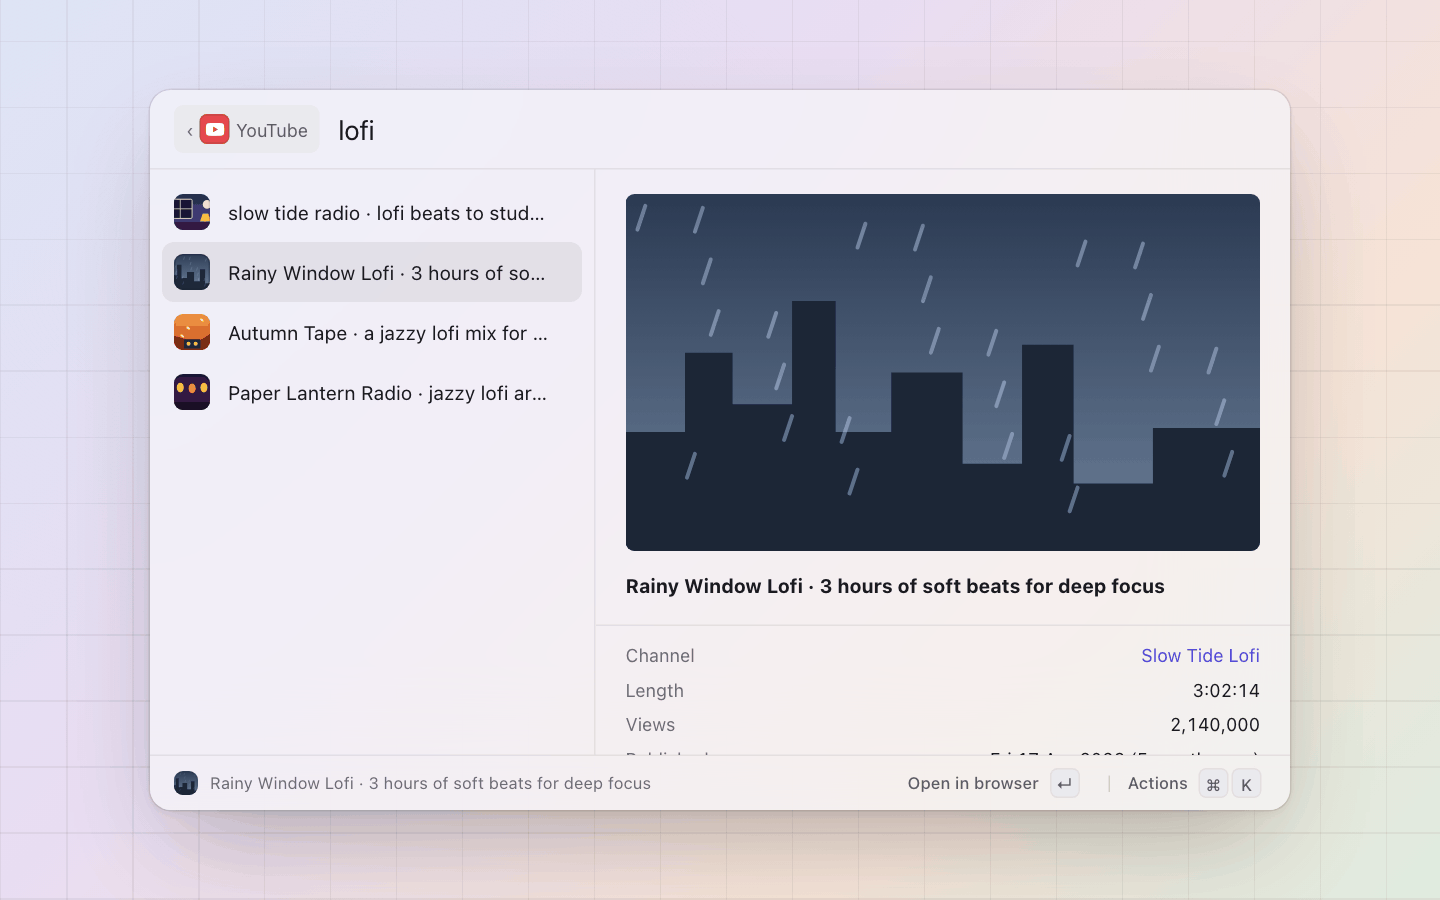
Task: Click the slow tide radio thumbnail icon
Action: point(192,212)
